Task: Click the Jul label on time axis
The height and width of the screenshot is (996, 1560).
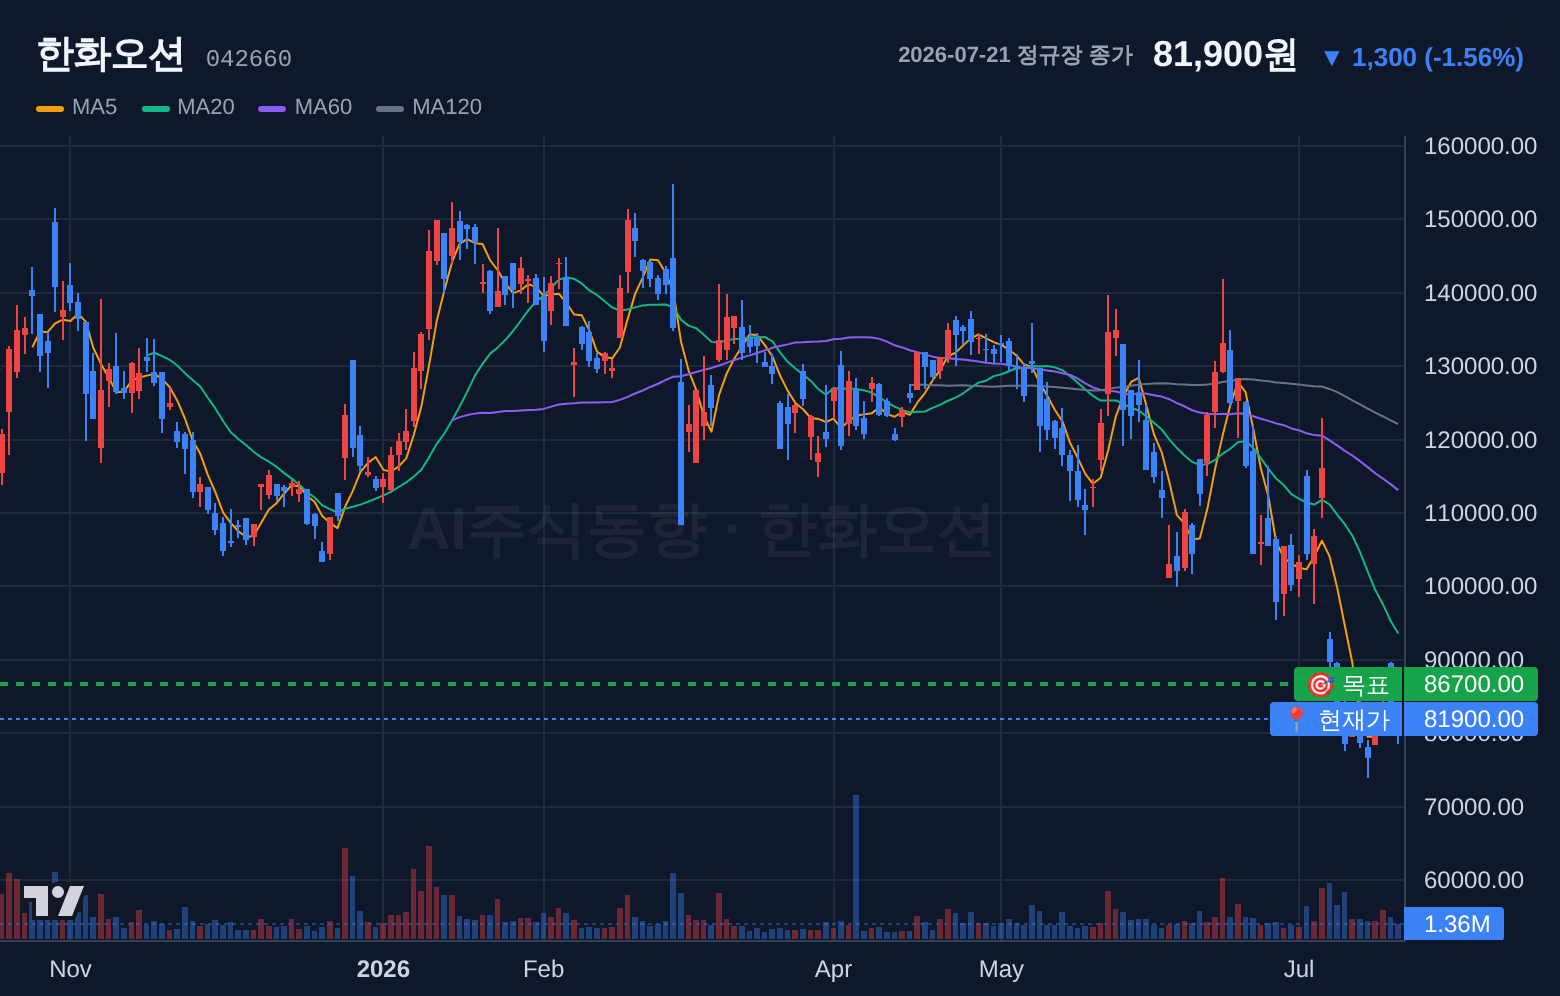Action: click(1299, 969)
